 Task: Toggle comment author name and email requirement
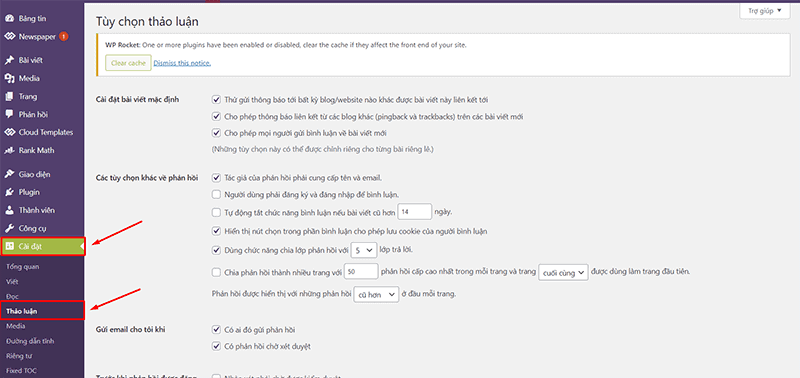coord(216,178)
